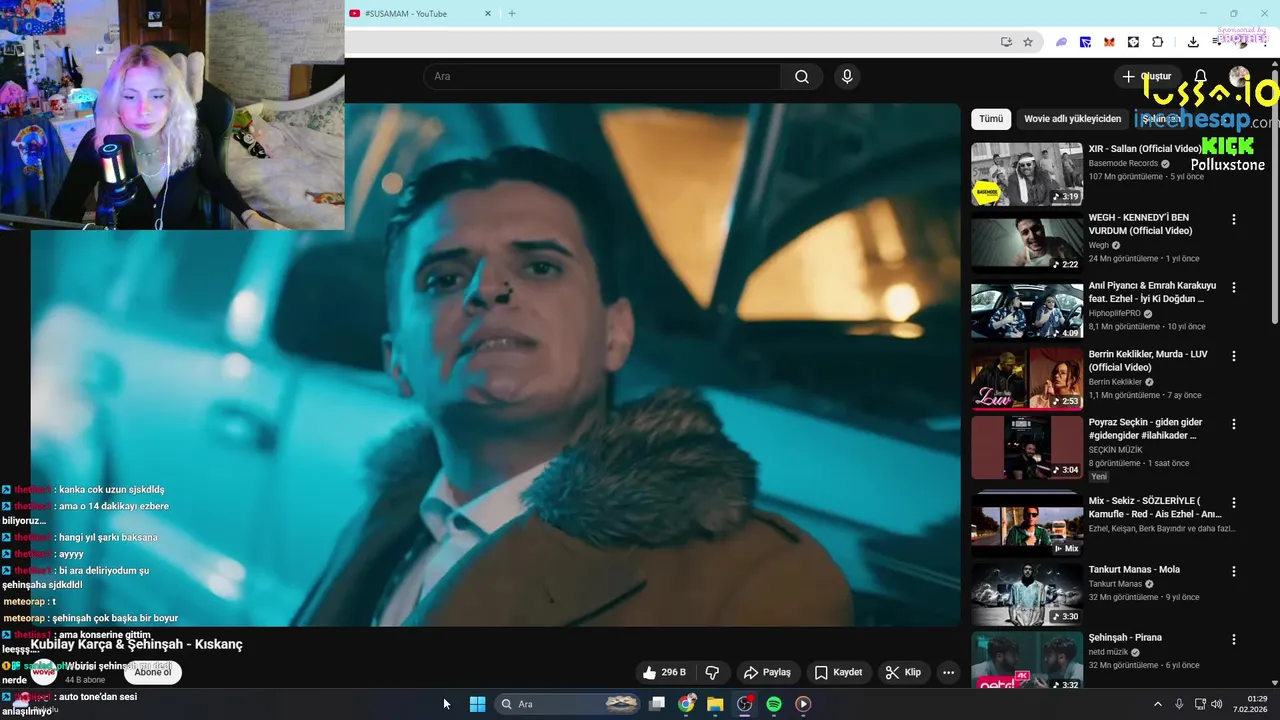
Task: Open options menu for Tankurt Manas video
Action: [x=1233, y=571]
